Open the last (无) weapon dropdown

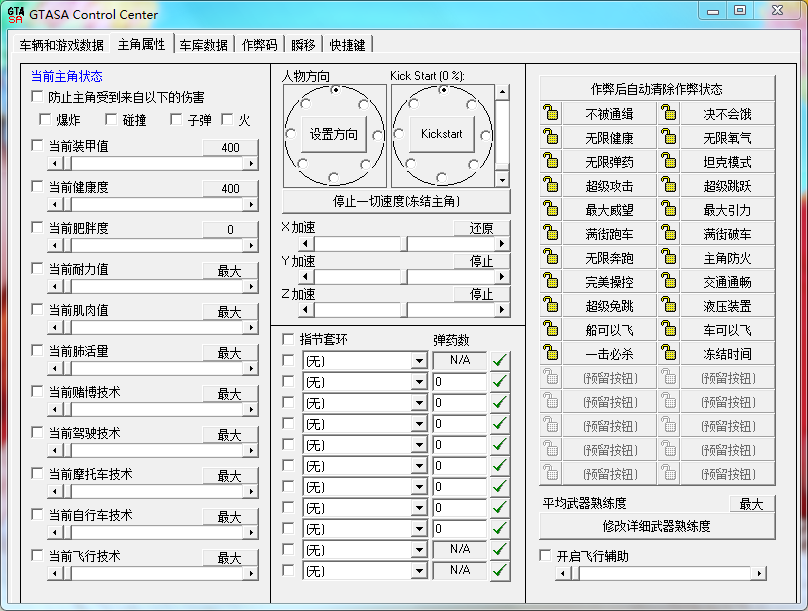[419, 571]
